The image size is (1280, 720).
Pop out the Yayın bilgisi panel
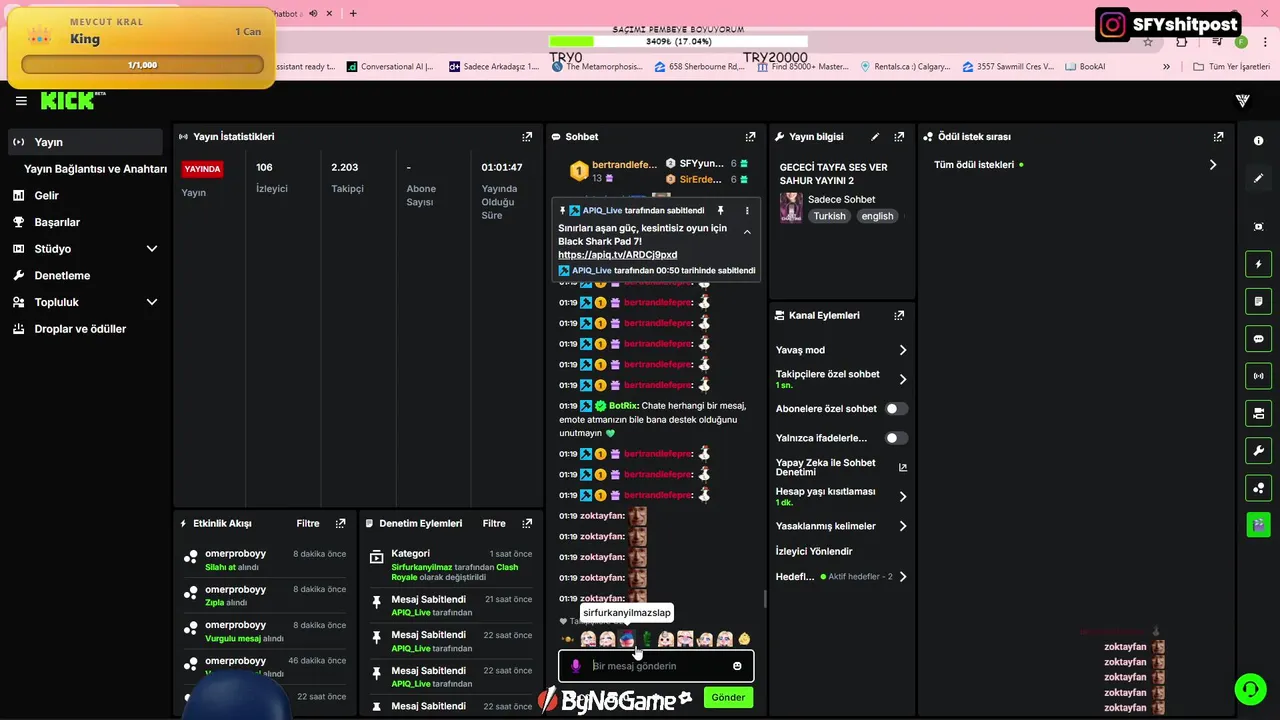pos(899,137)
